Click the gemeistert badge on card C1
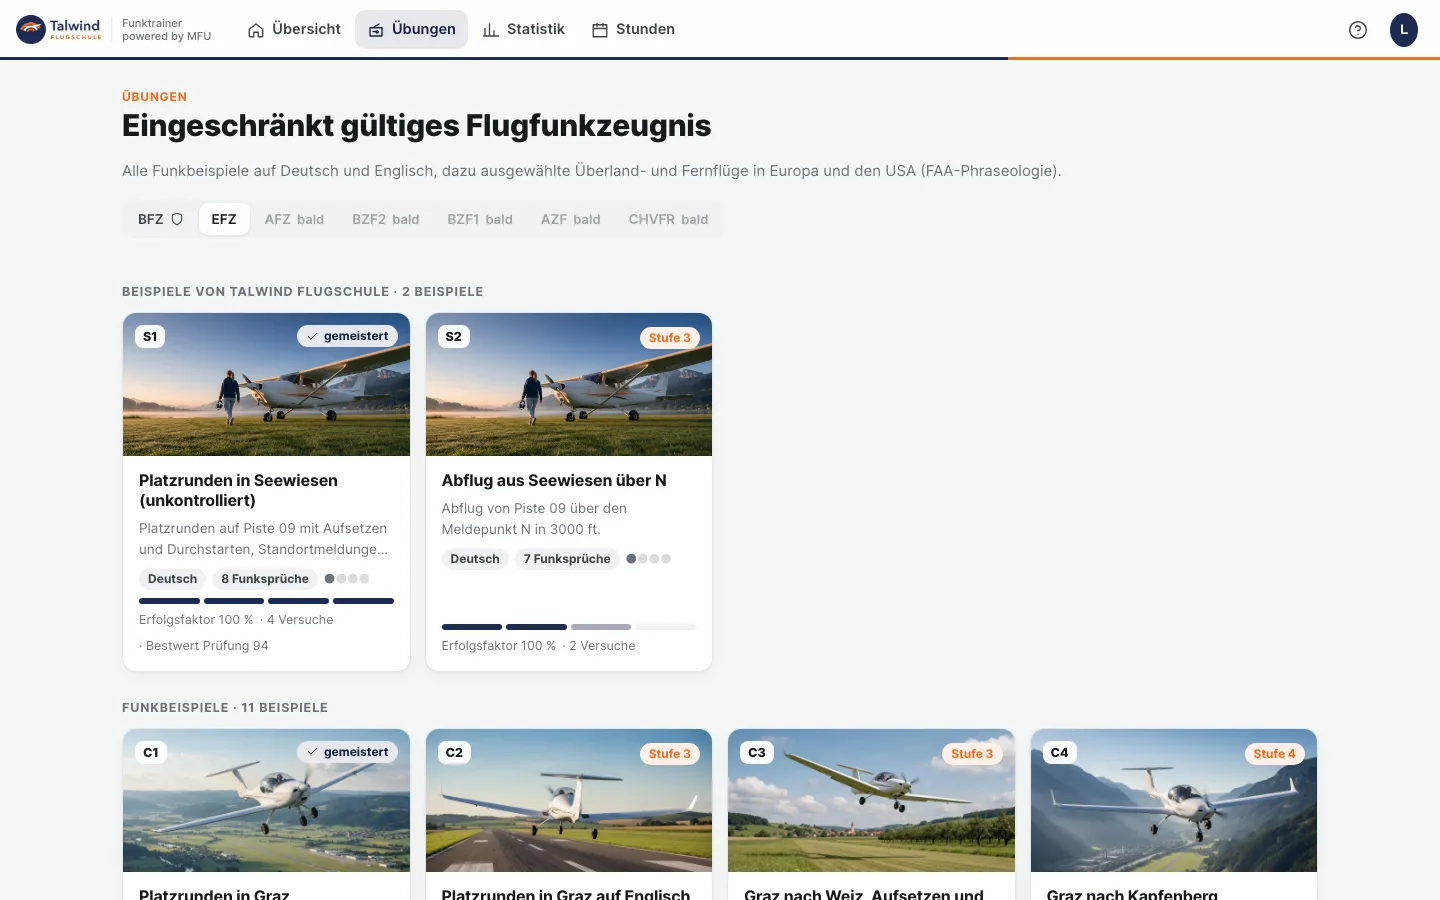Image resolution: width=1440 pixels, height=900 pixels. (347, 752)
